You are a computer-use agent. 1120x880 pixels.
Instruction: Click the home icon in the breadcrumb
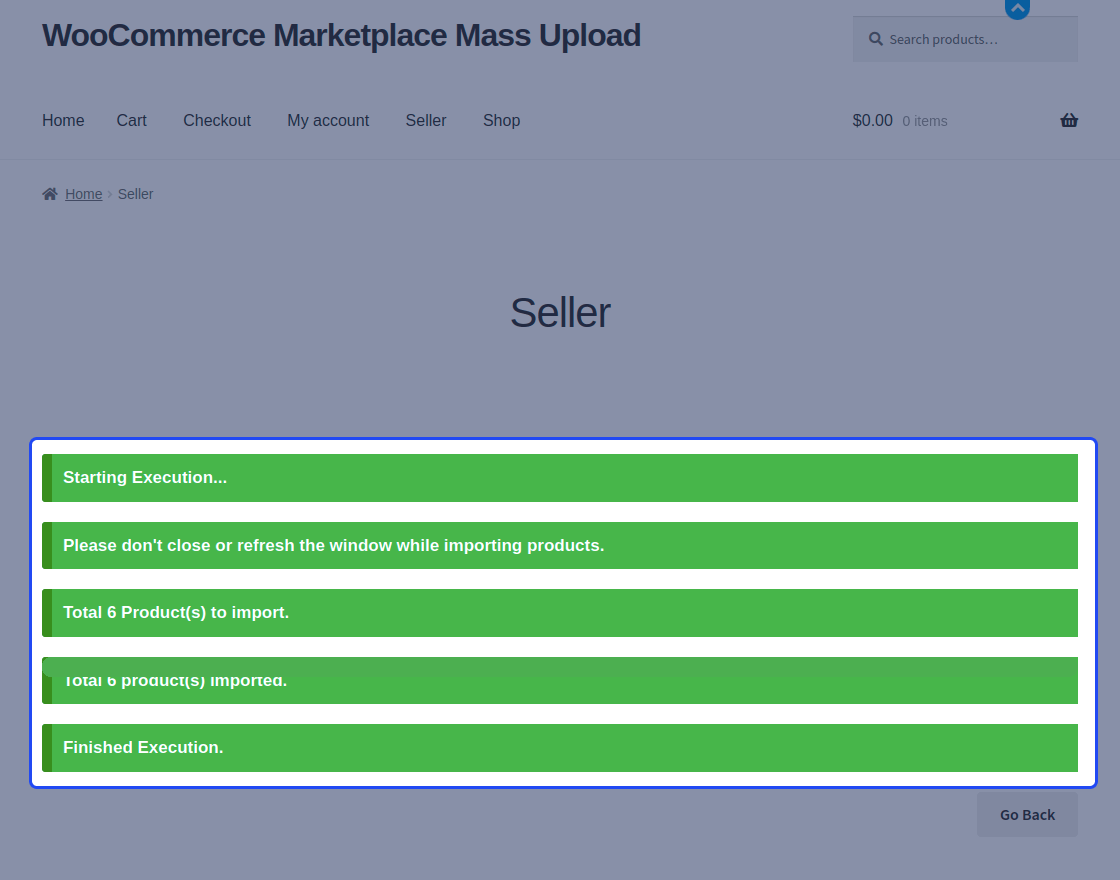pyautogui.click(x=47, y=193)
